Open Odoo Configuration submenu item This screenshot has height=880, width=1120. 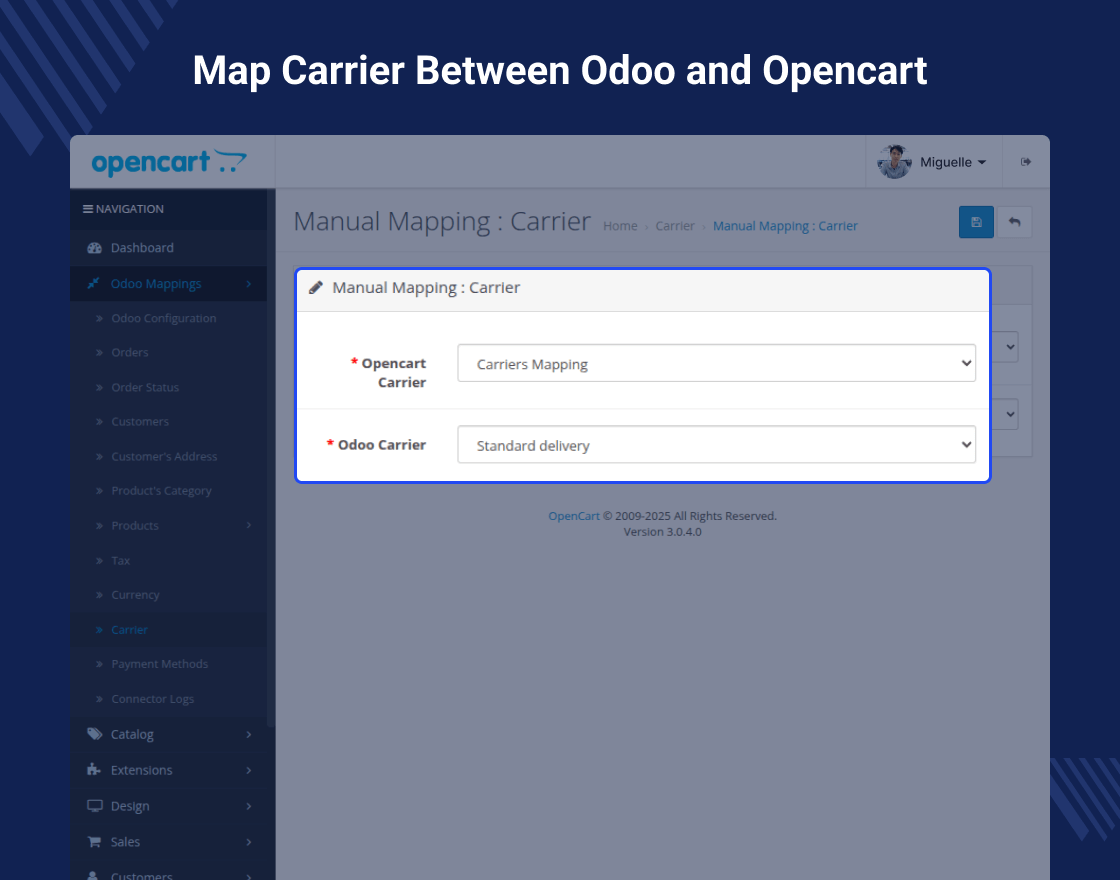tap(164, 319)
